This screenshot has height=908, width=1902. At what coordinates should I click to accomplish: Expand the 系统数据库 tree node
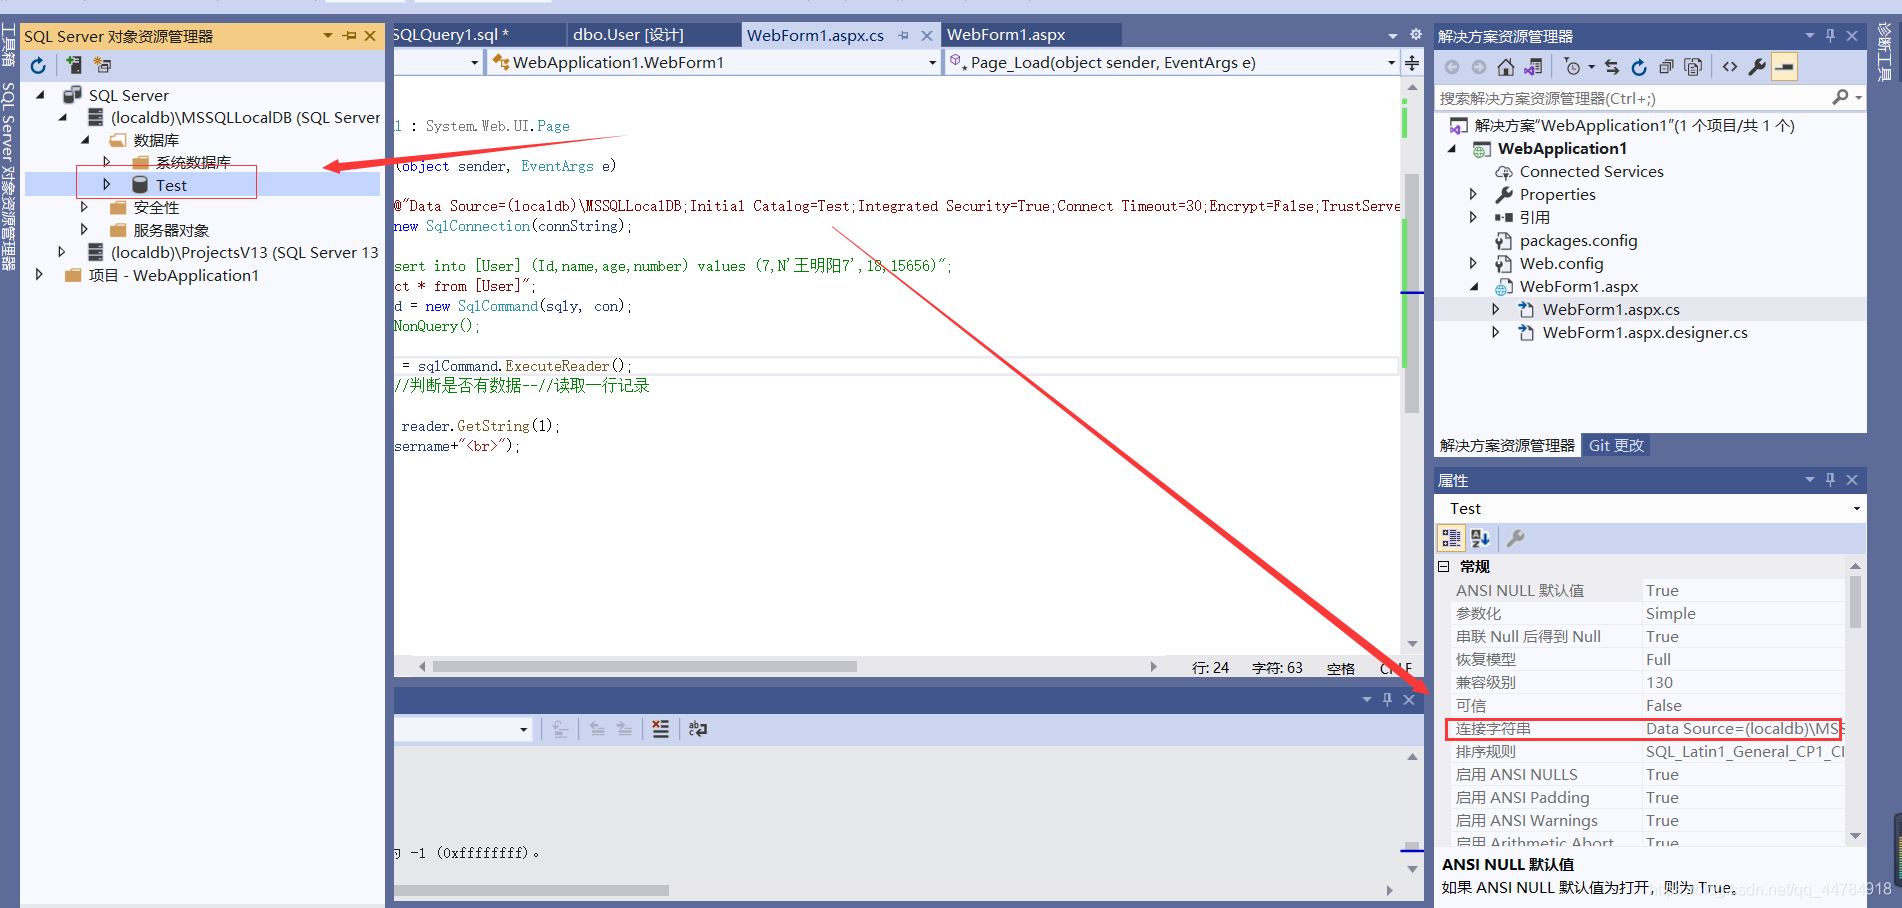click(x=107, y=162)
